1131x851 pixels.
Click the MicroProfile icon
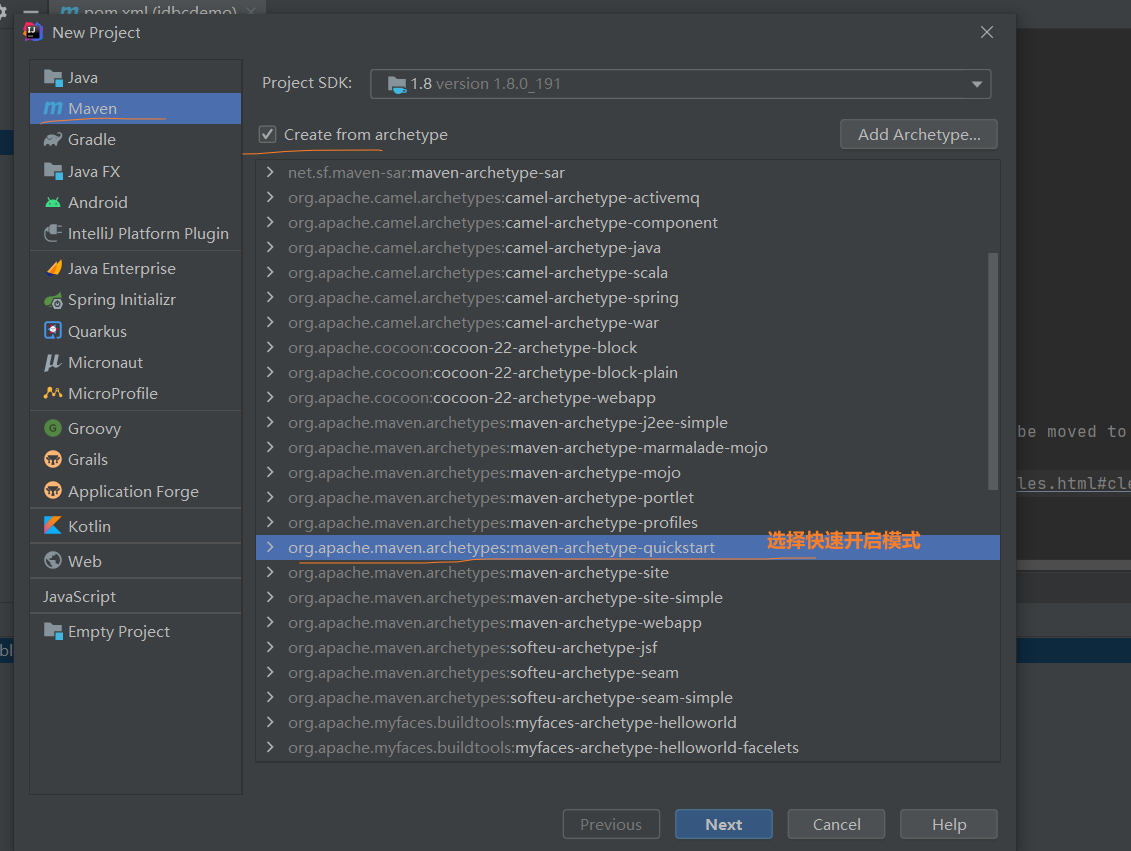(53, 393)
